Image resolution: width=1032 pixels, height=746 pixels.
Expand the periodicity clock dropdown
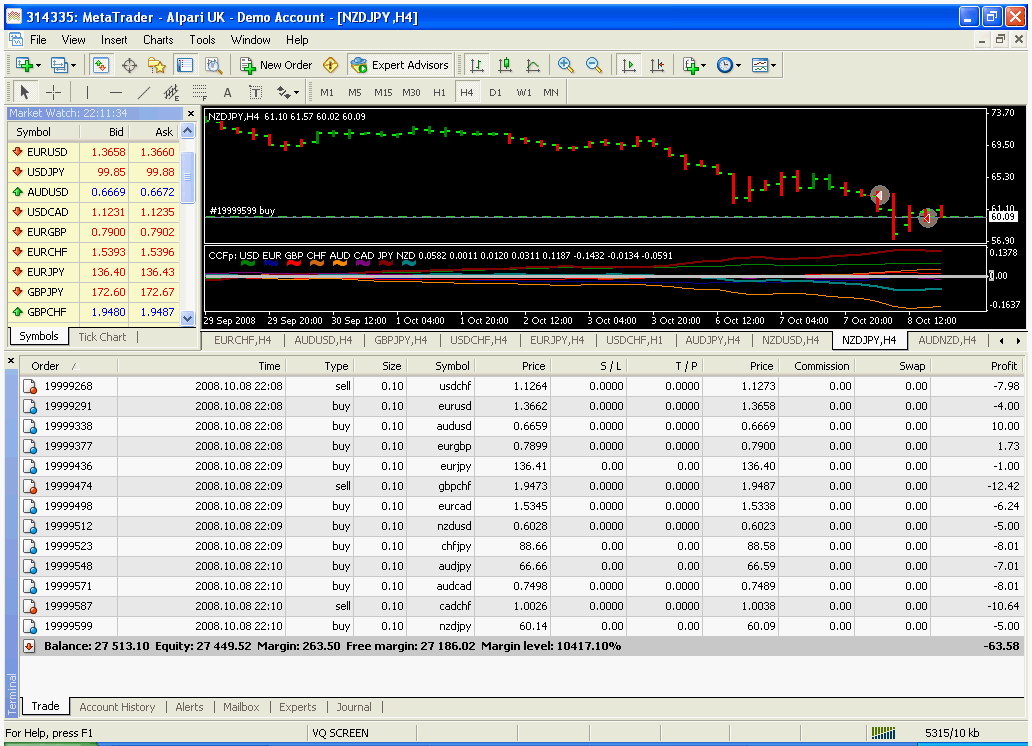pos(738,65)
